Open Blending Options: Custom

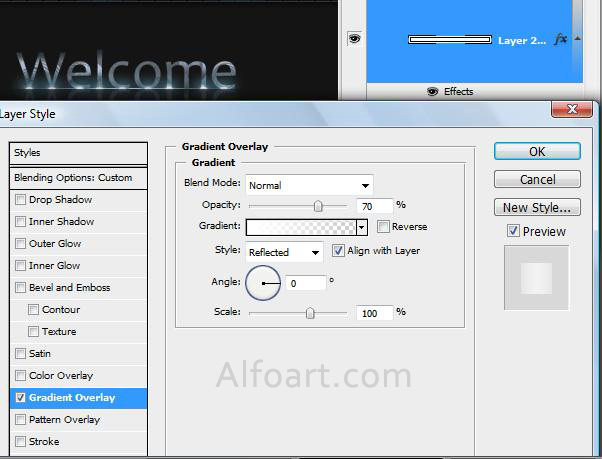pos(78,178)
